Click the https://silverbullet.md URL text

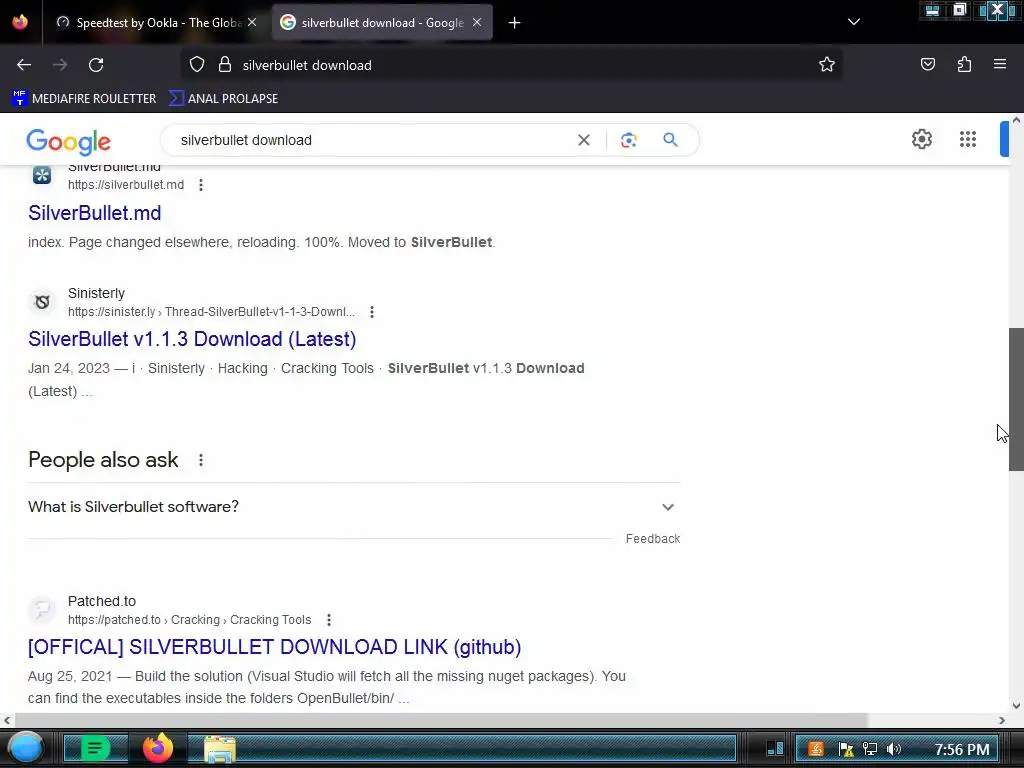126,185
